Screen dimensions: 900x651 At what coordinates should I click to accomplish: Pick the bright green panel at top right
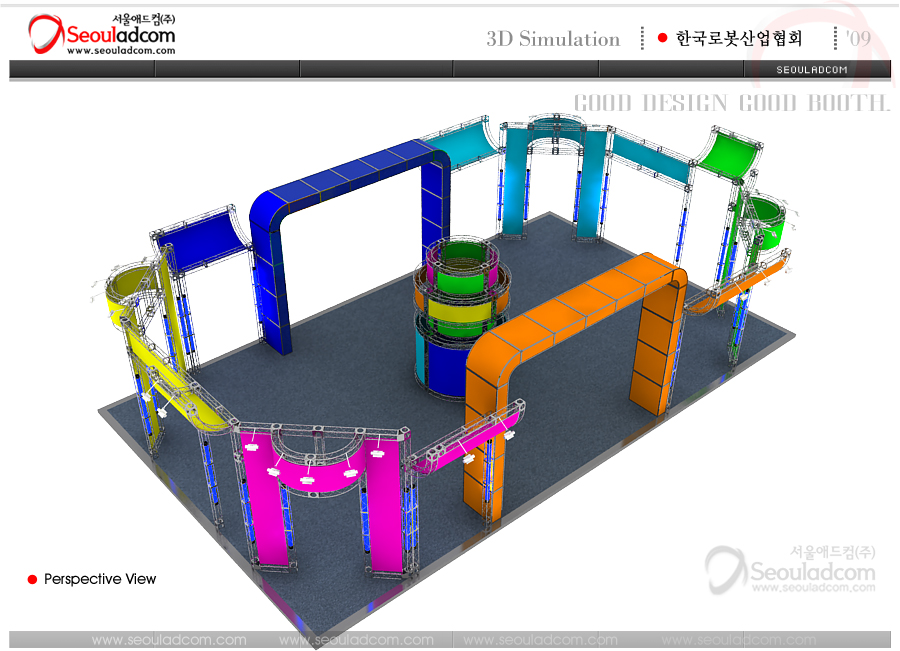point(728,153)
